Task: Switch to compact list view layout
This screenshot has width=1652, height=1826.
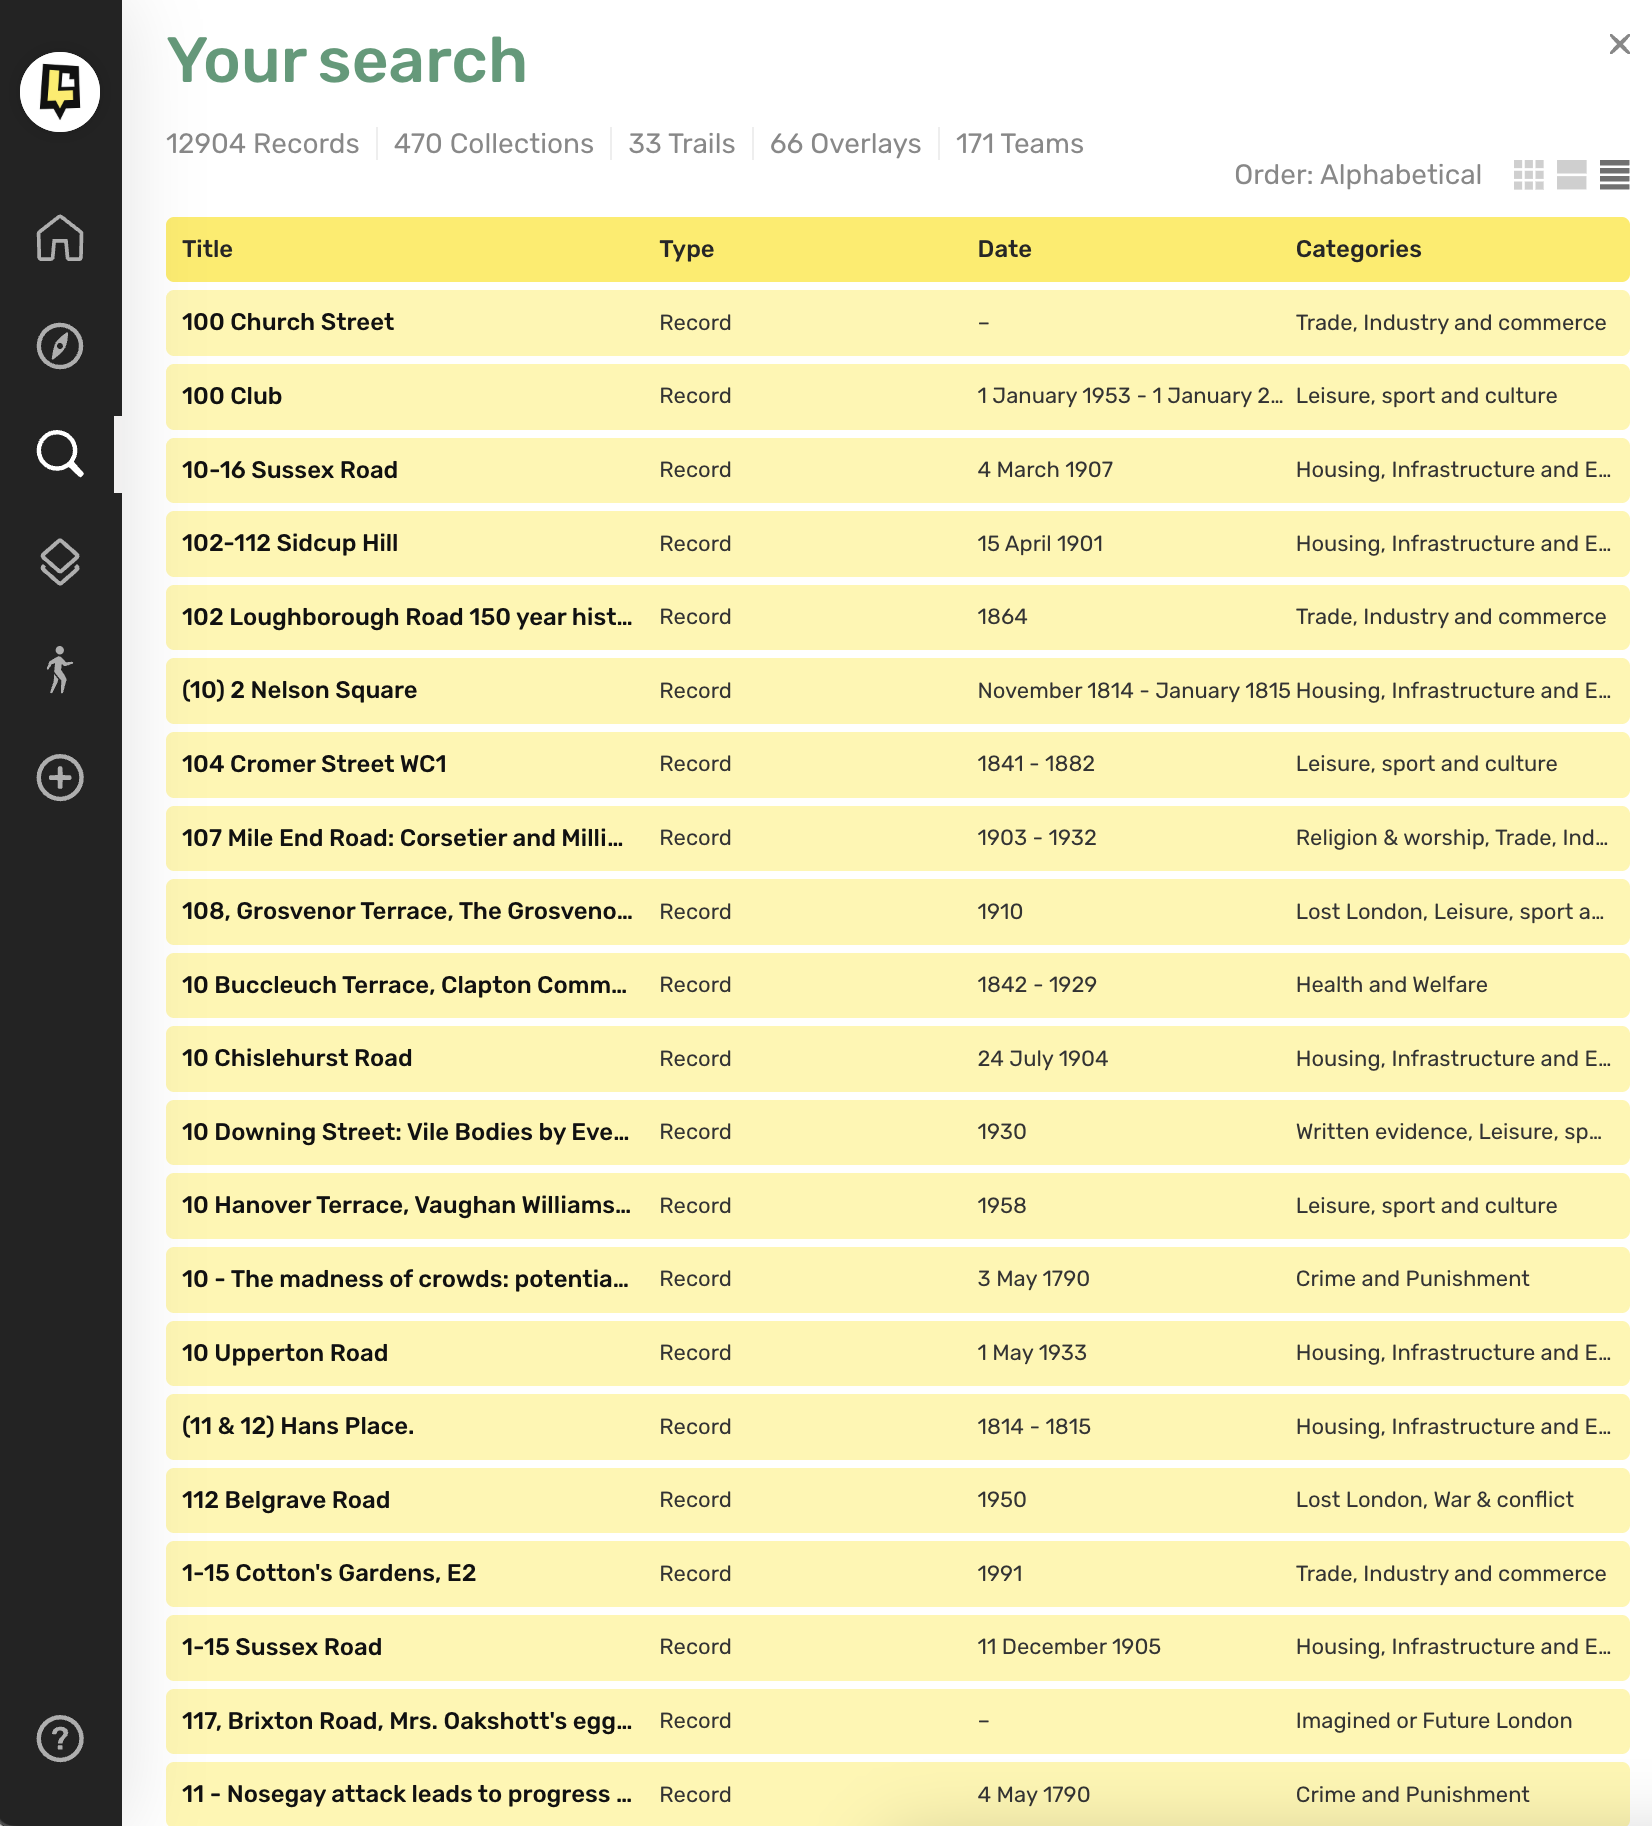Action: pyautogui.click(x=1614, y=175)
